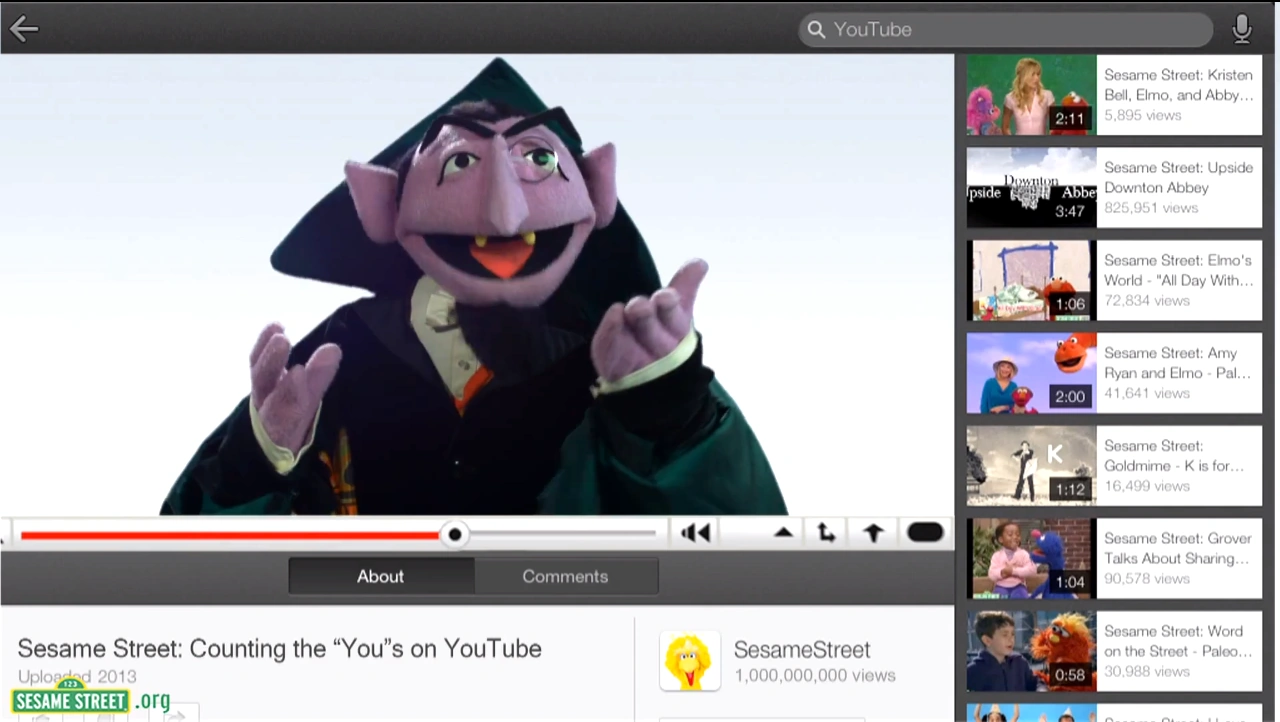Open Elmo's World 'All Day With' thumbnail
Screen dimensions: 1280x722
click(x=1031, y=280)
